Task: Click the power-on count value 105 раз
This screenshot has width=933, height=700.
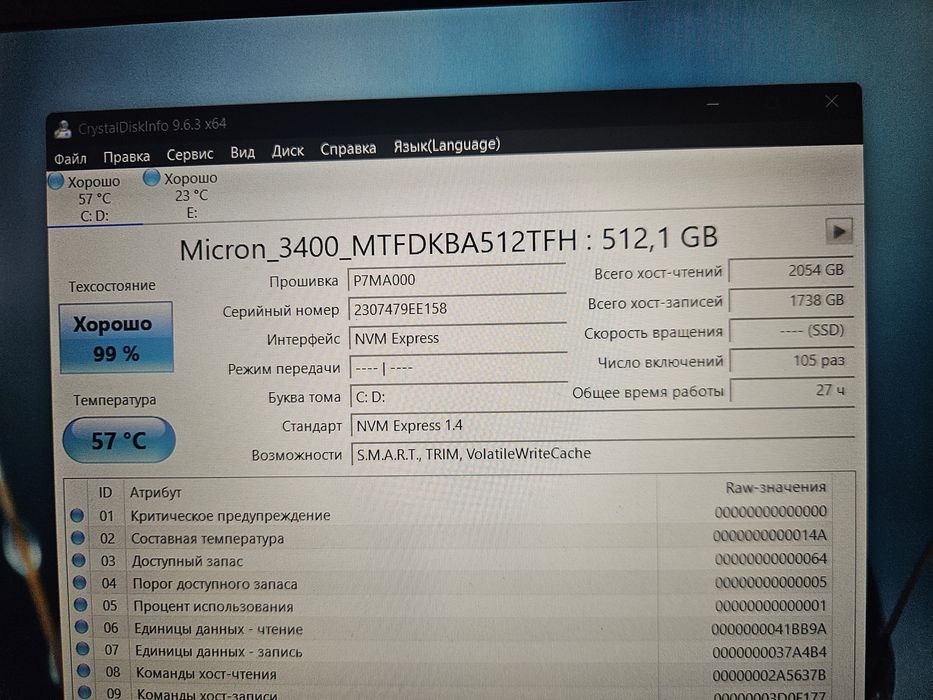Action: (793, 360)
